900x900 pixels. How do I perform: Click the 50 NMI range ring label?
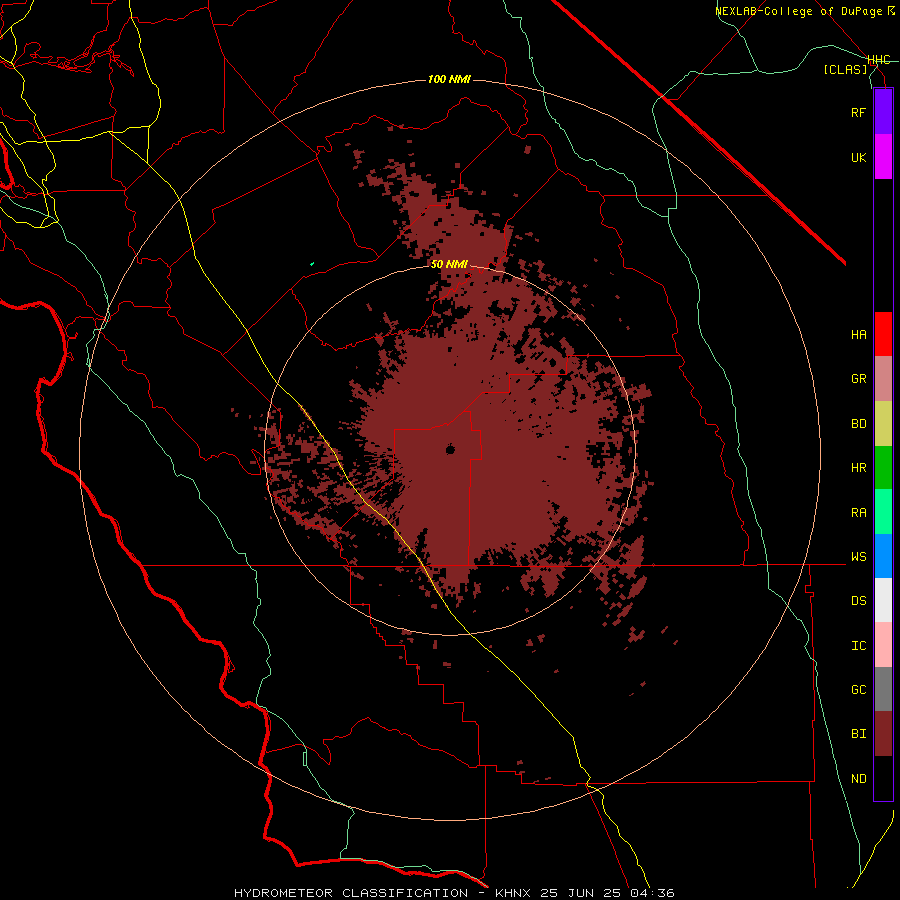(x=449, y=265)
